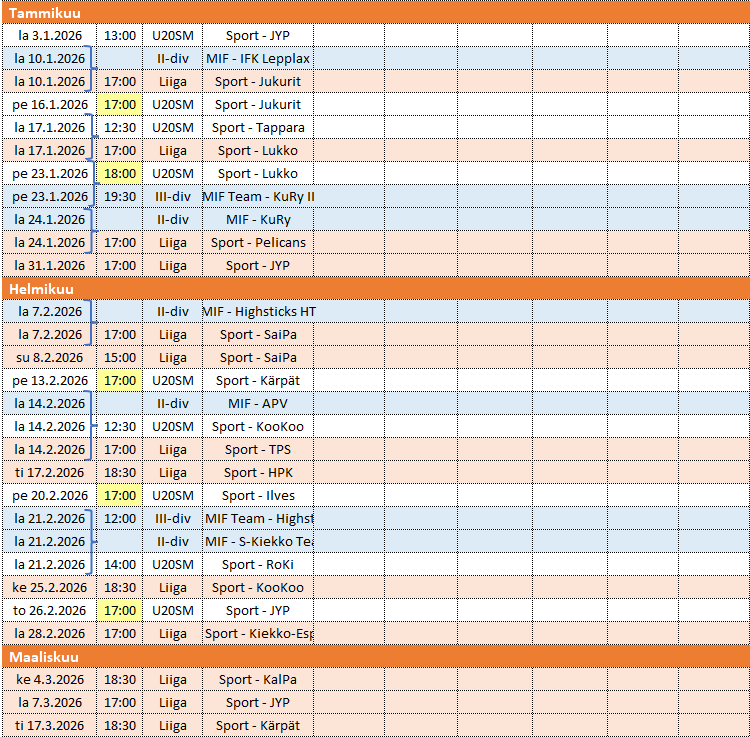Screen dimensions: 750x737
Task: Click the Sport - Pelicans match cell
Action: 258,242
